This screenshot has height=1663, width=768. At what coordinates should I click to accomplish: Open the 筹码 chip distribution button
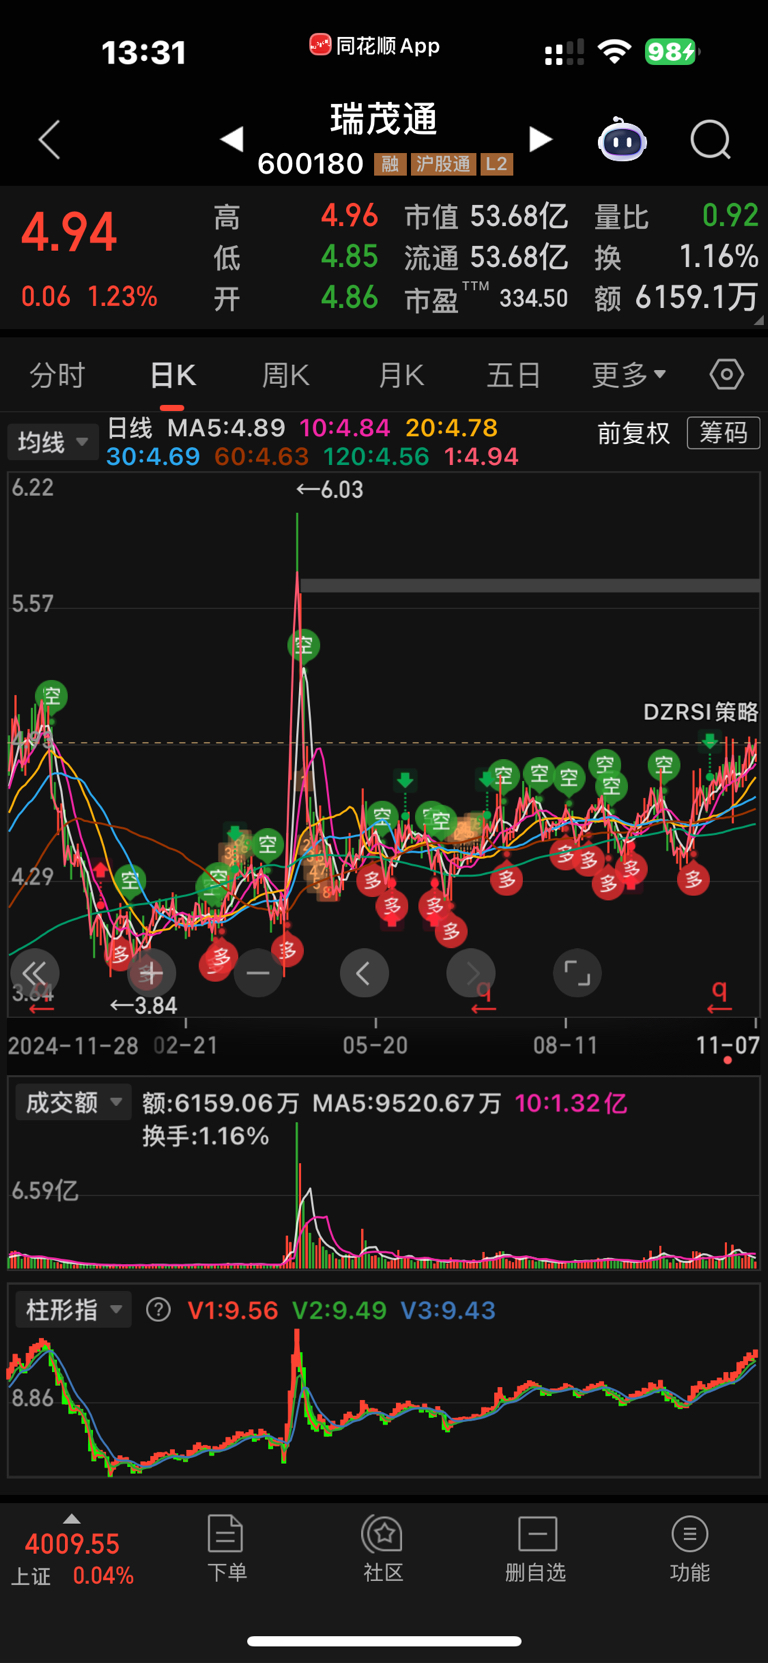(x=723, y=433)
